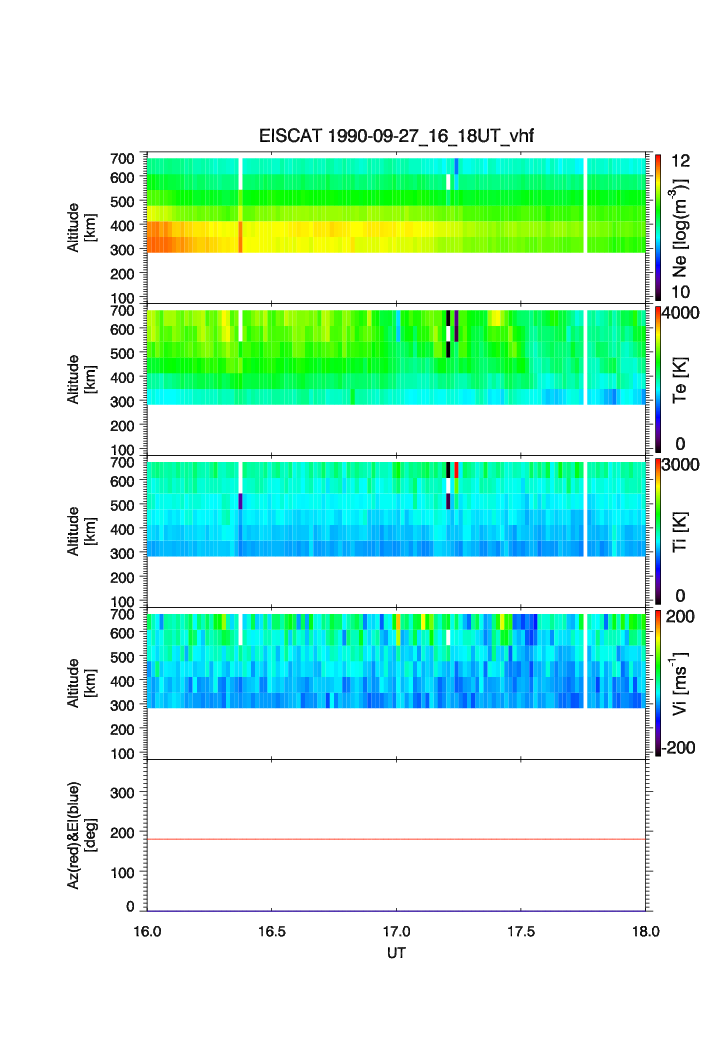Click the 16.5 tick on the UT axis
This screenshot has height=1063, width=708.
[x=271, y=931]
